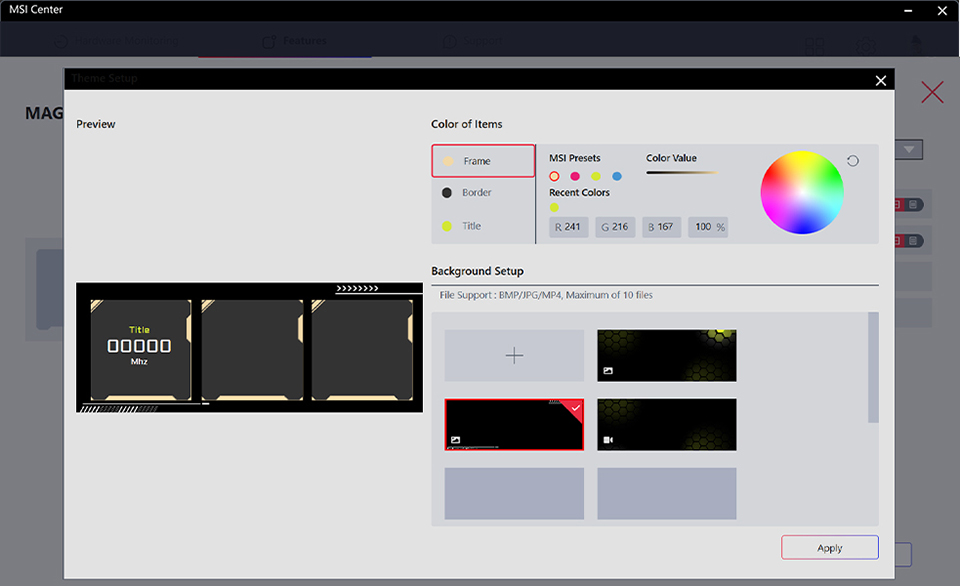Click the middle empty preview panel
The image size is (960, 586).
tap(252, 350)
